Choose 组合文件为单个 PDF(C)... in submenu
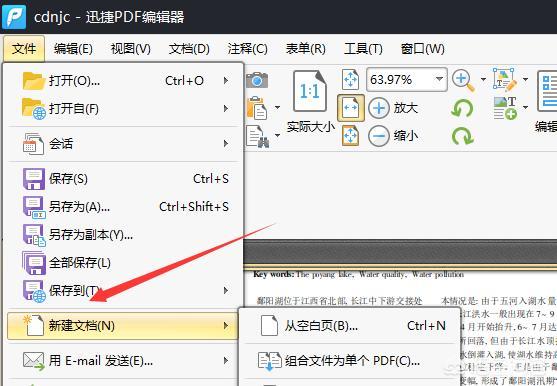The height and width of the screenshot is (386, 557). coord(350,361)
